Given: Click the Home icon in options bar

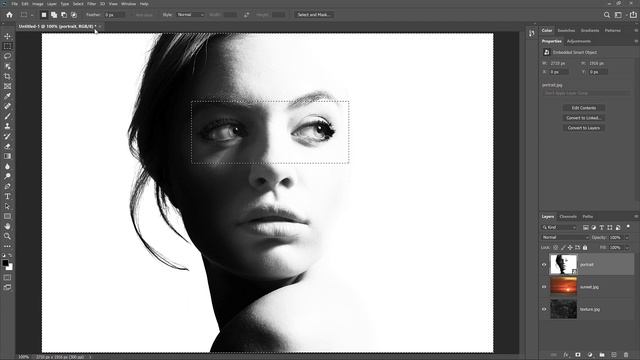Looking at the screenshot, I should 9,15.
